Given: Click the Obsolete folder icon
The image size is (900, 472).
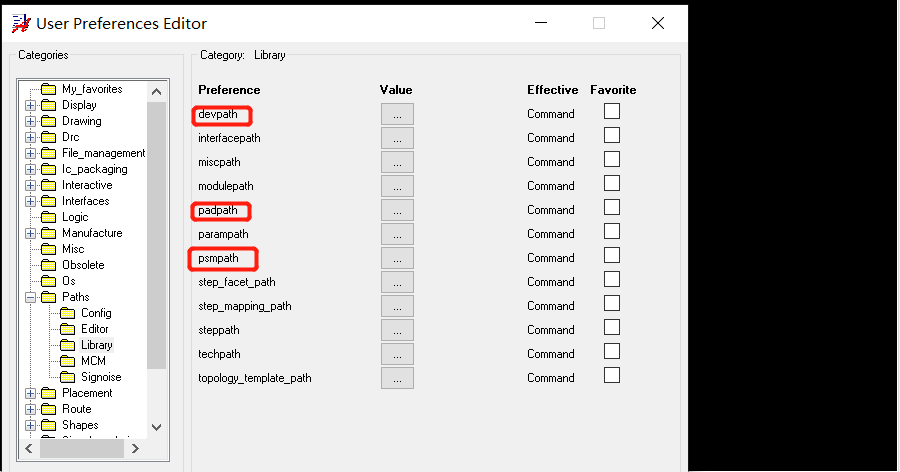Looking at the screenshot, I should 48,265.
